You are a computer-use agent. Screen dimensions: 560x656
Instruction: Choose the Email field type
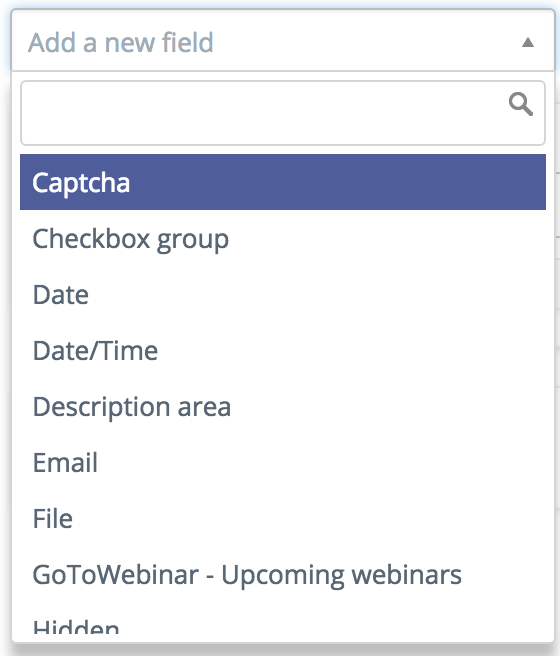283,463
